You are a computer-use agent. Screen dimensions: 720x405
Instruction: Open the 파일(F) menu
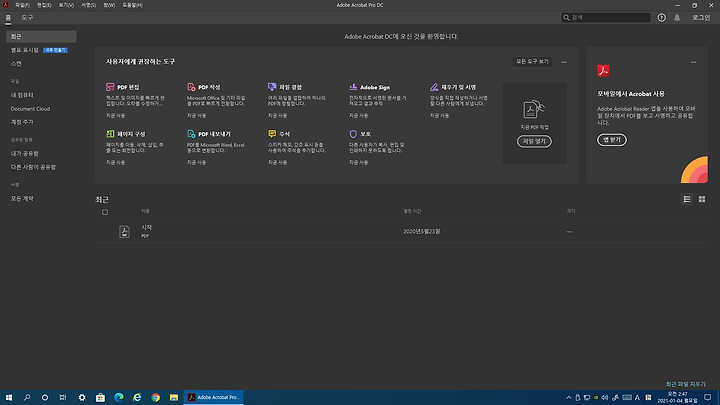[22, 5]
